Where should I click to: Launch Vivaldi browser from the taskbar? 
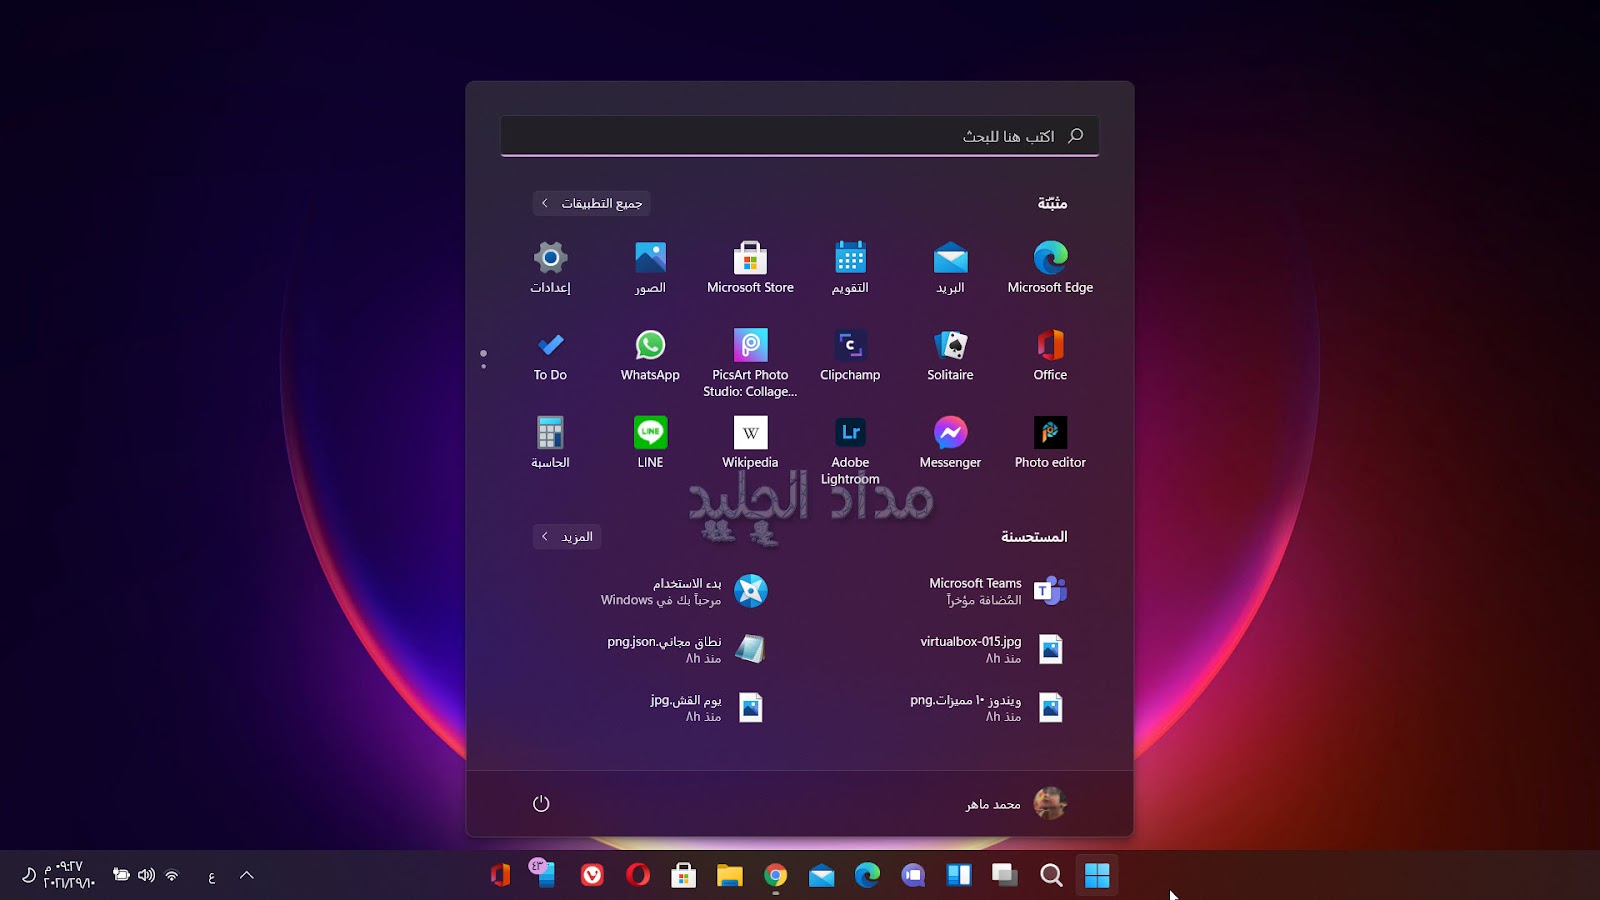(x=592, y=876)
